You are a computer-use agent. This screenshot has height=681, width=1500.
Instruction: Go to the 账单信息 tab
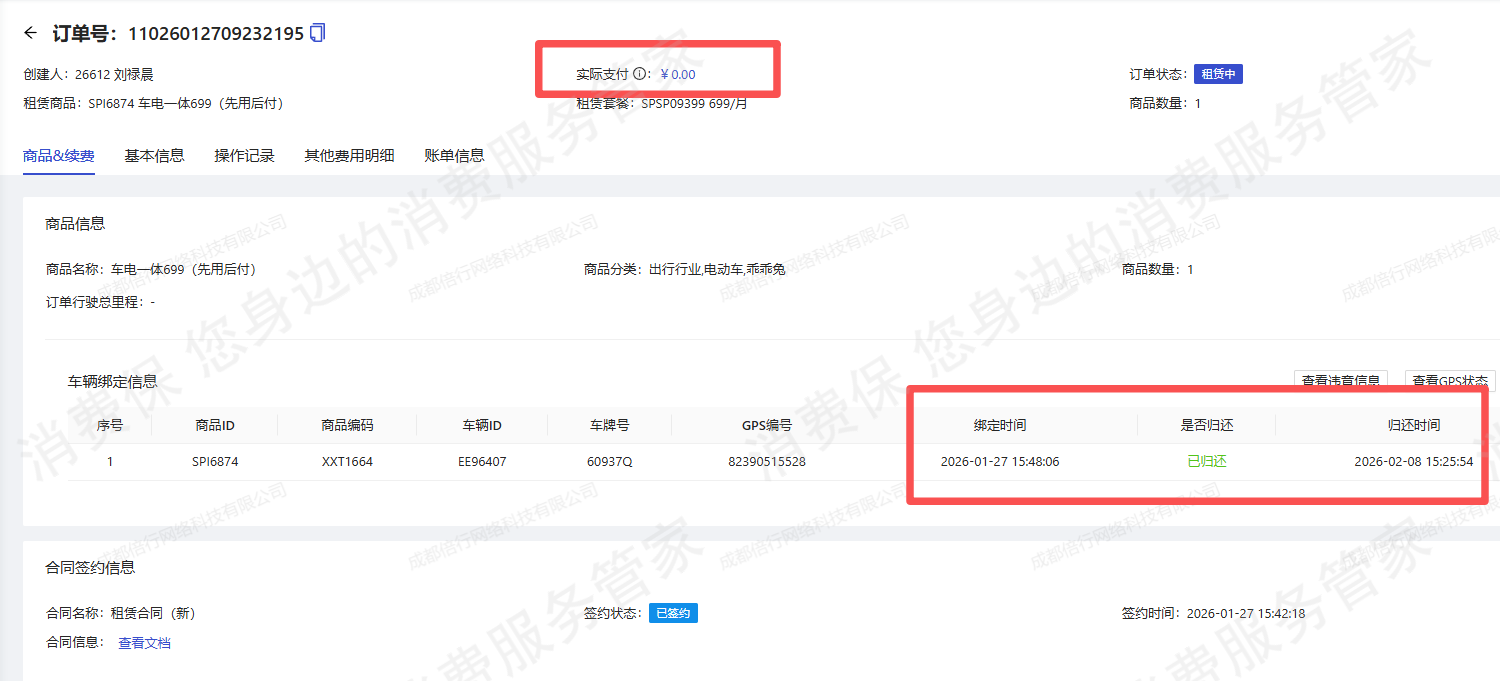[x=454, y=155]
